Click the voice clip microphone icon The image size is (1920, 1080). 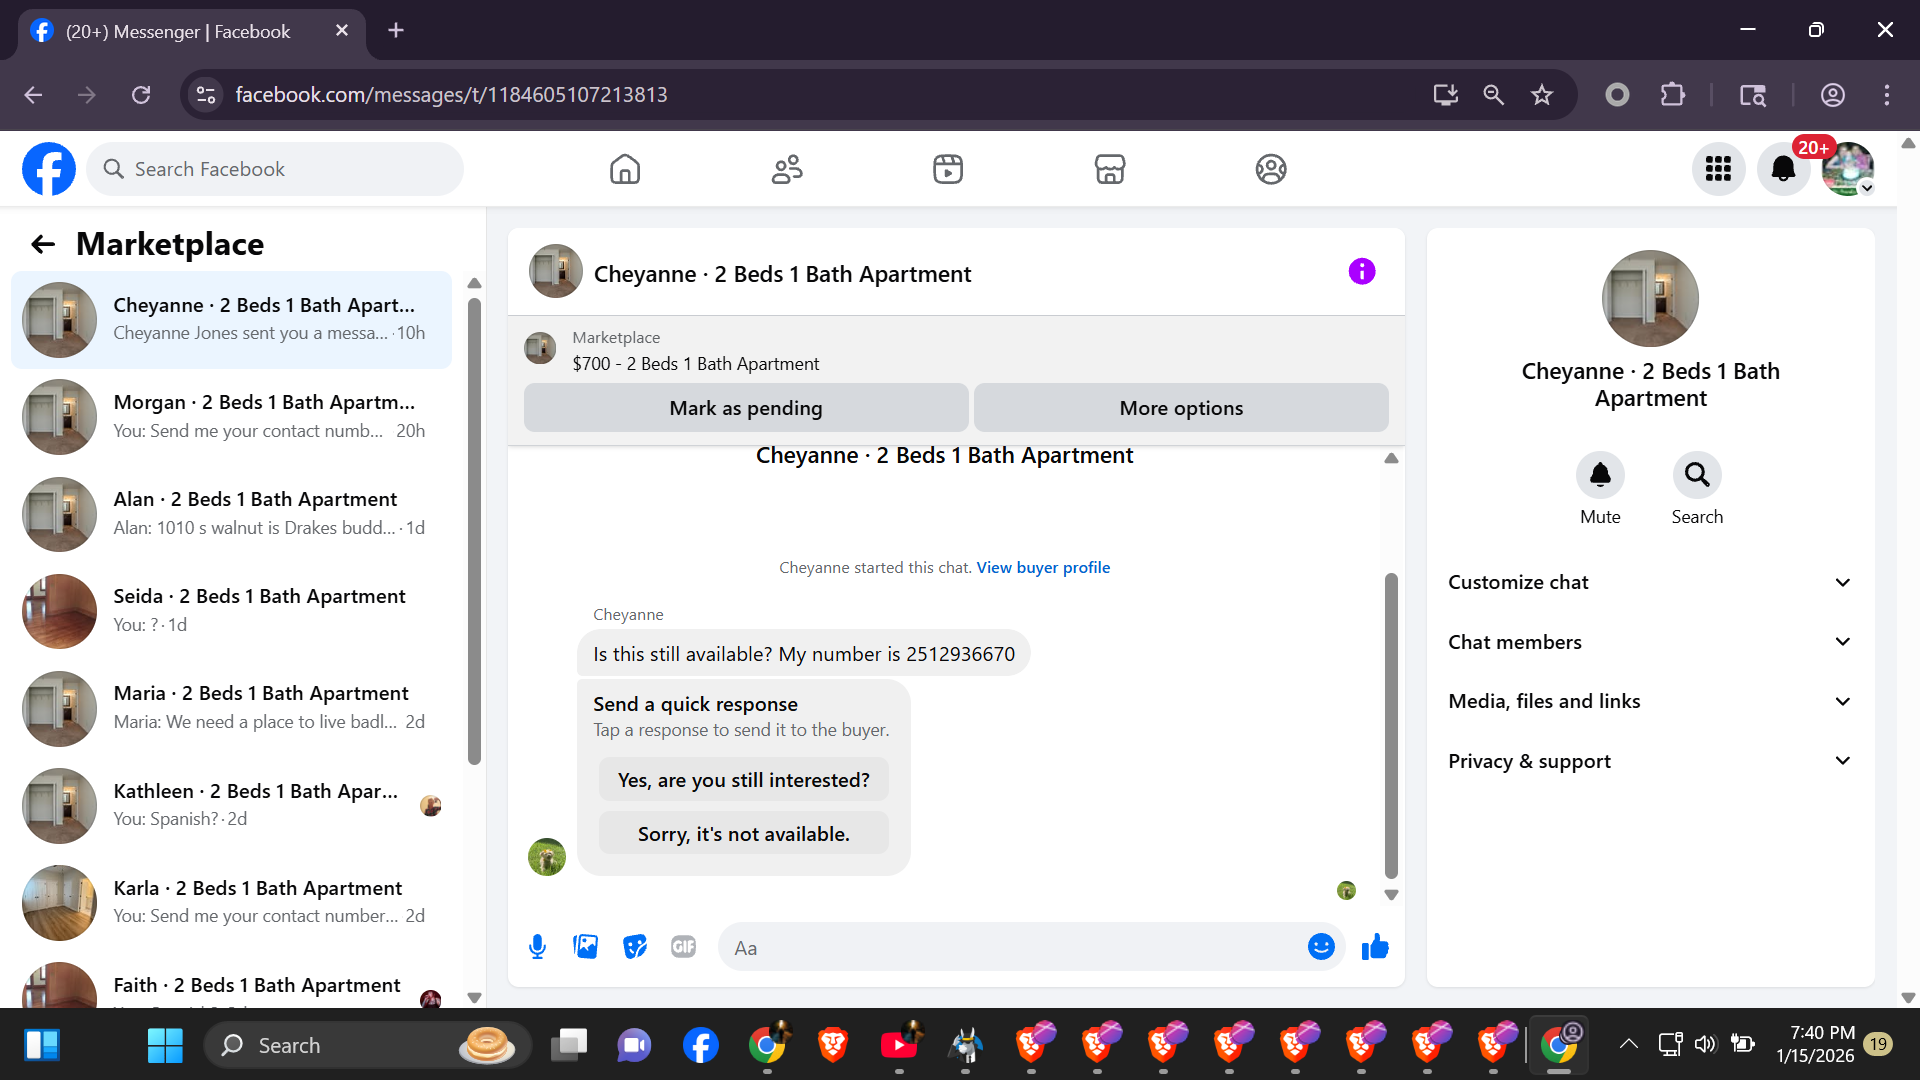[537, 947]
